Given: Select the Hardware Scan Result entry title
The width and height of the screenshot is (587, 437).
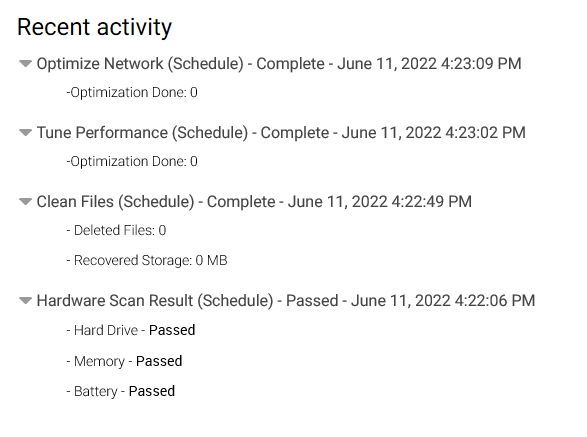Looking at the screenshot, I should (x=286, y=301).
